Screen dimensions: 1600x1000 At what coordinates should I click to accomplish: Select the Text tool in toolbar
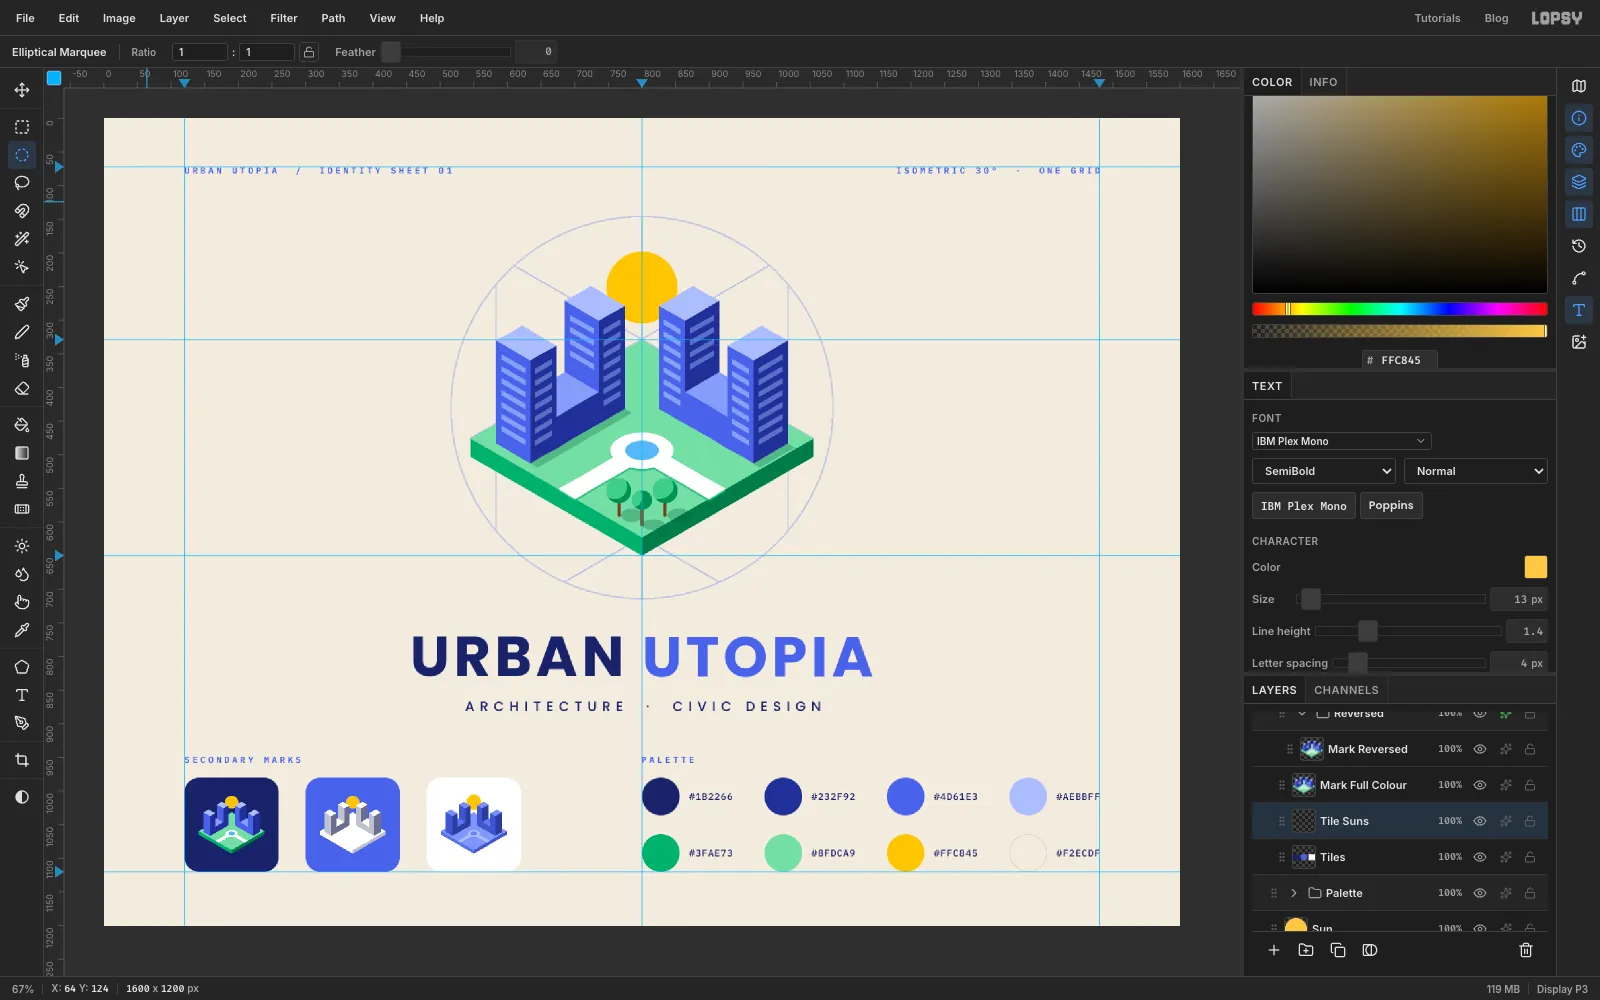(x=22, y=695)
